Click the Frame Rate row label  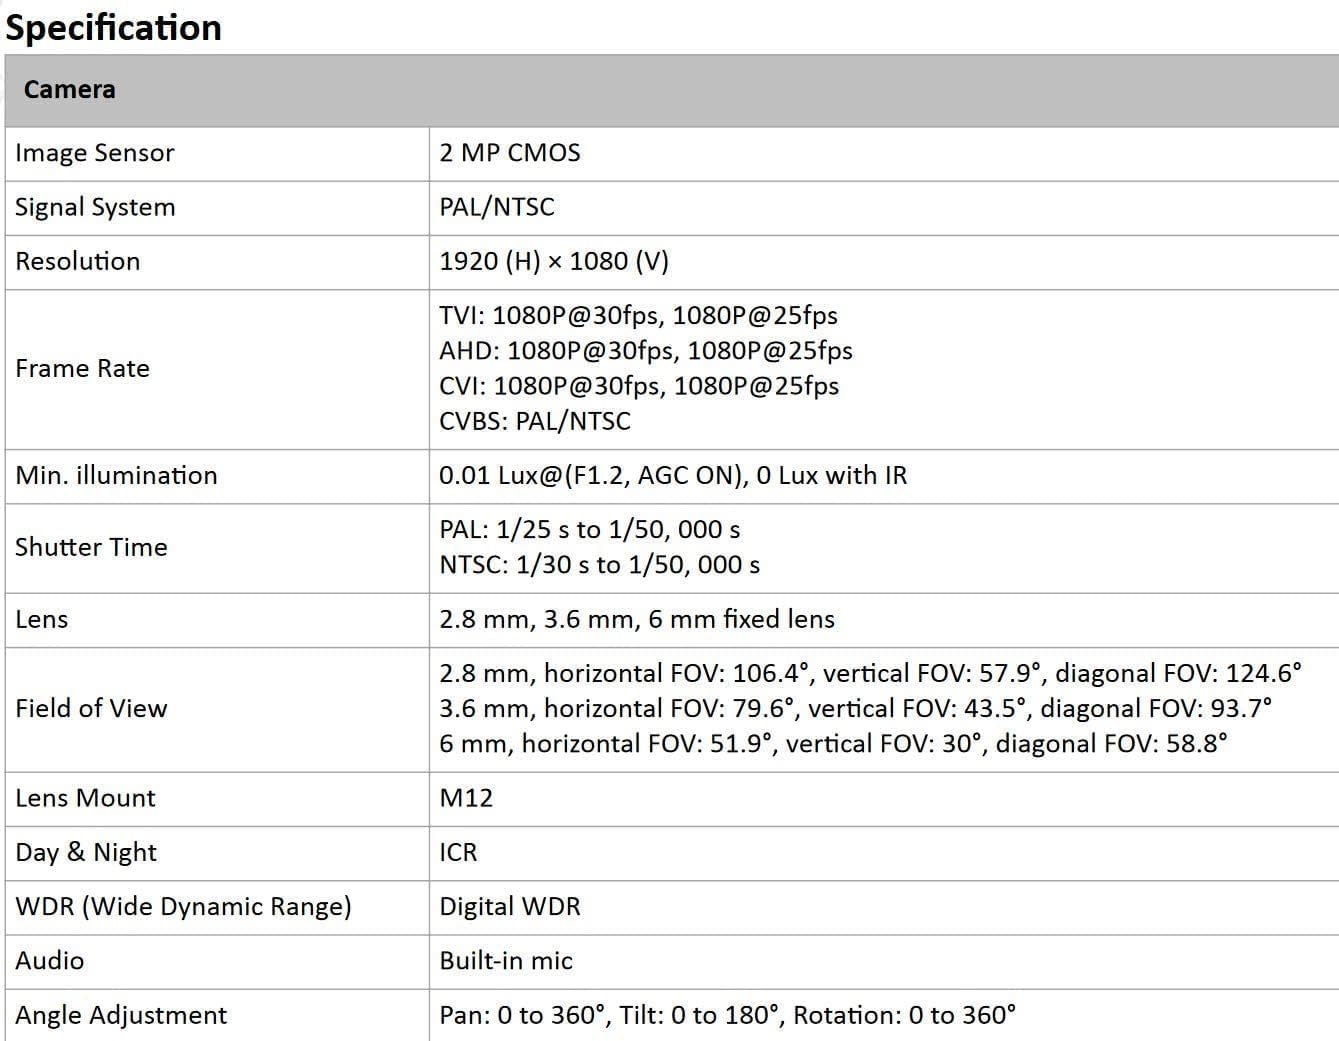click(x=82, y=369)
